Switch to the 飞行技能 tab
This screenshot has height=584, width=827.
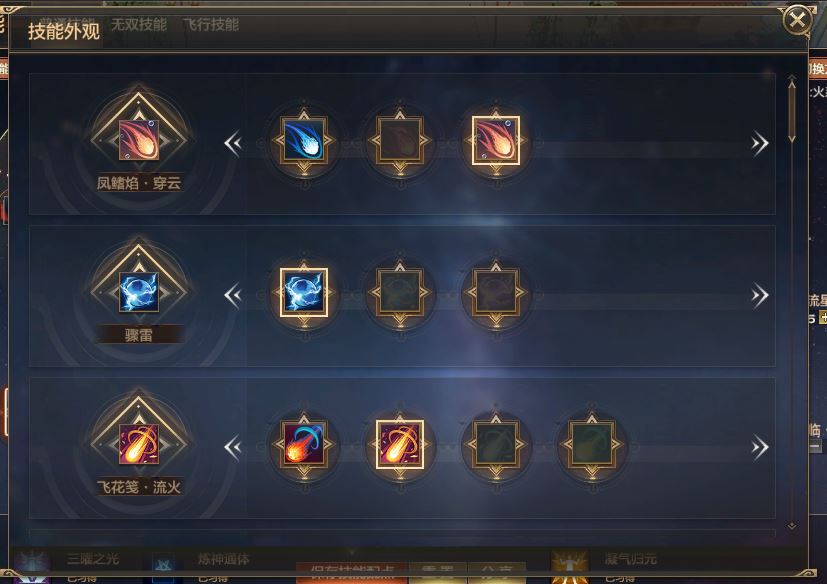pyautogui.click(x=211, y=24)
